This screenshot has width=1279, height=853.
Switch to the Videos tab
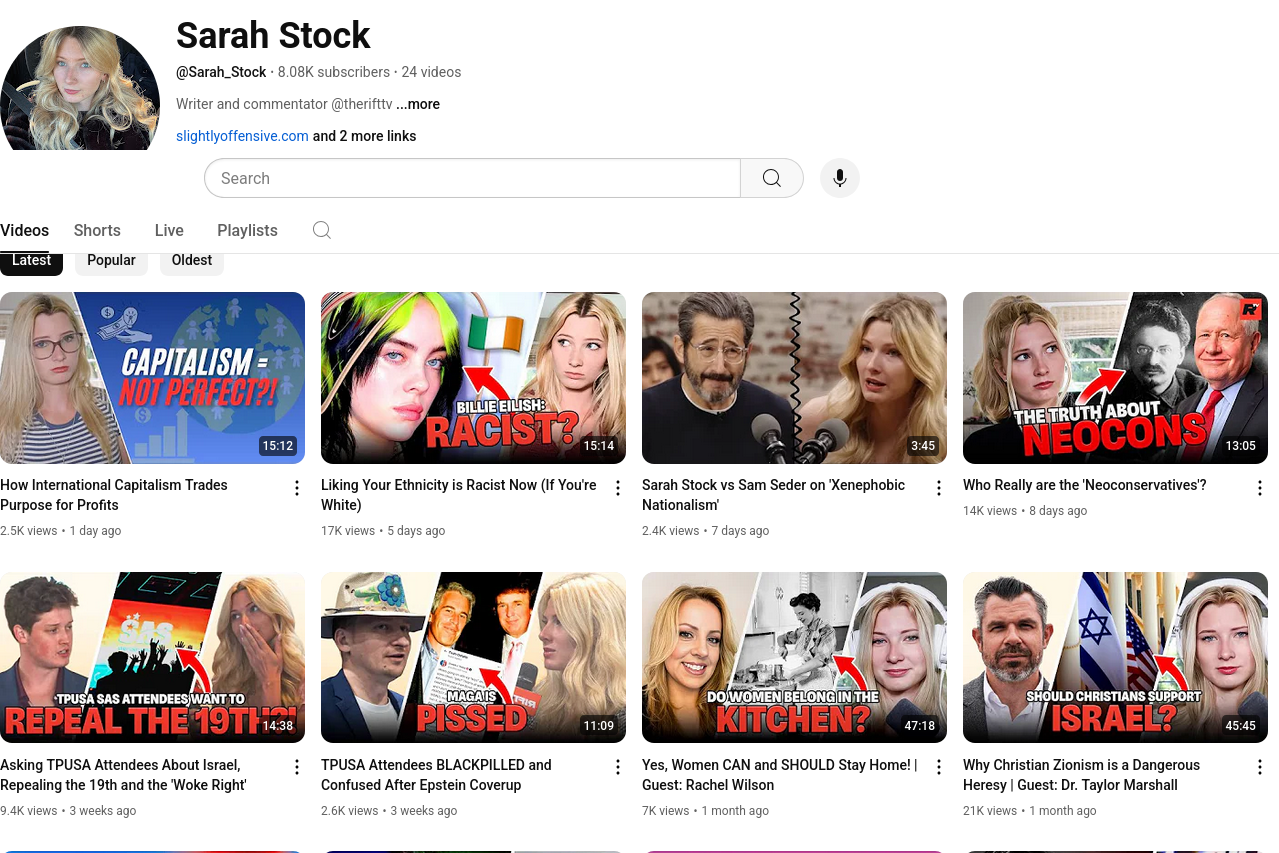point(24,230)
